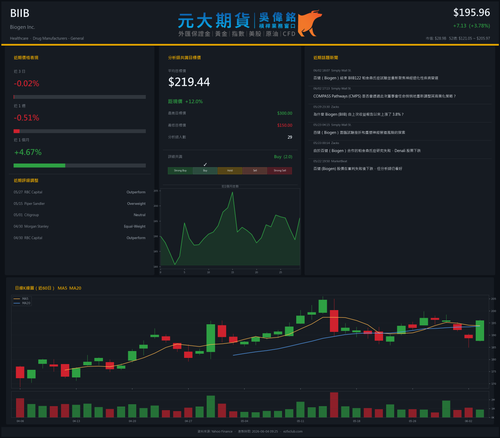Open the MarketBeat Biogen headline
The width and height of the screenshot is (500, 438).
[357, 169]
